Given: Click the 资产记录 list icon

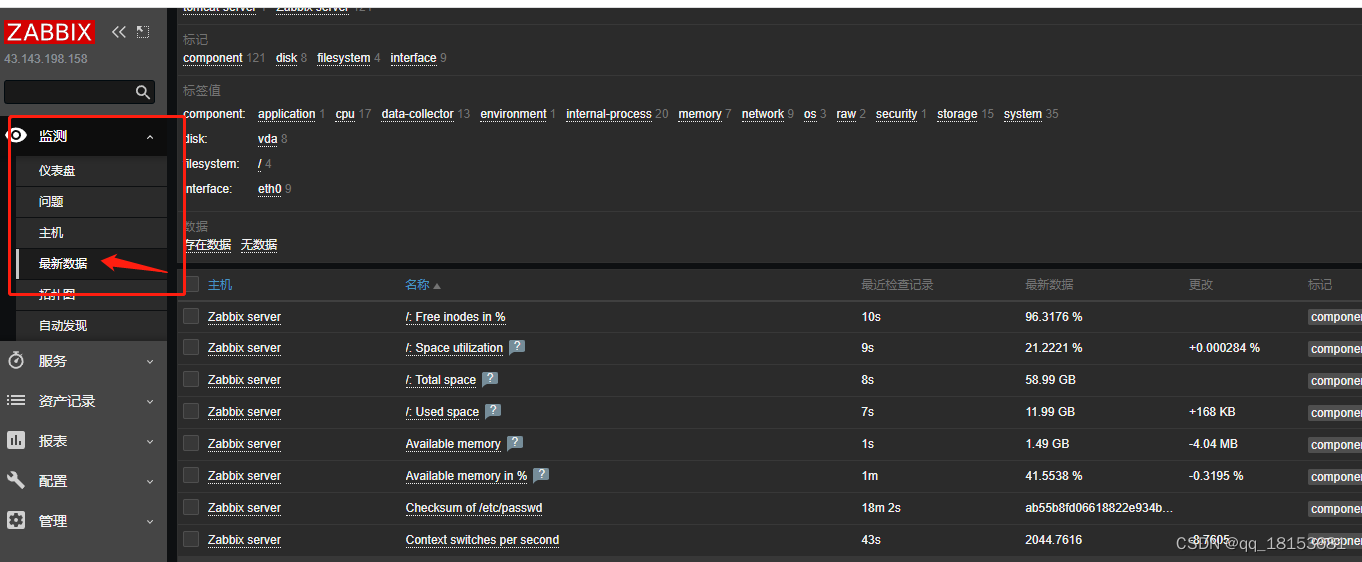Looking at the screenshot, I should coord(16,400).
